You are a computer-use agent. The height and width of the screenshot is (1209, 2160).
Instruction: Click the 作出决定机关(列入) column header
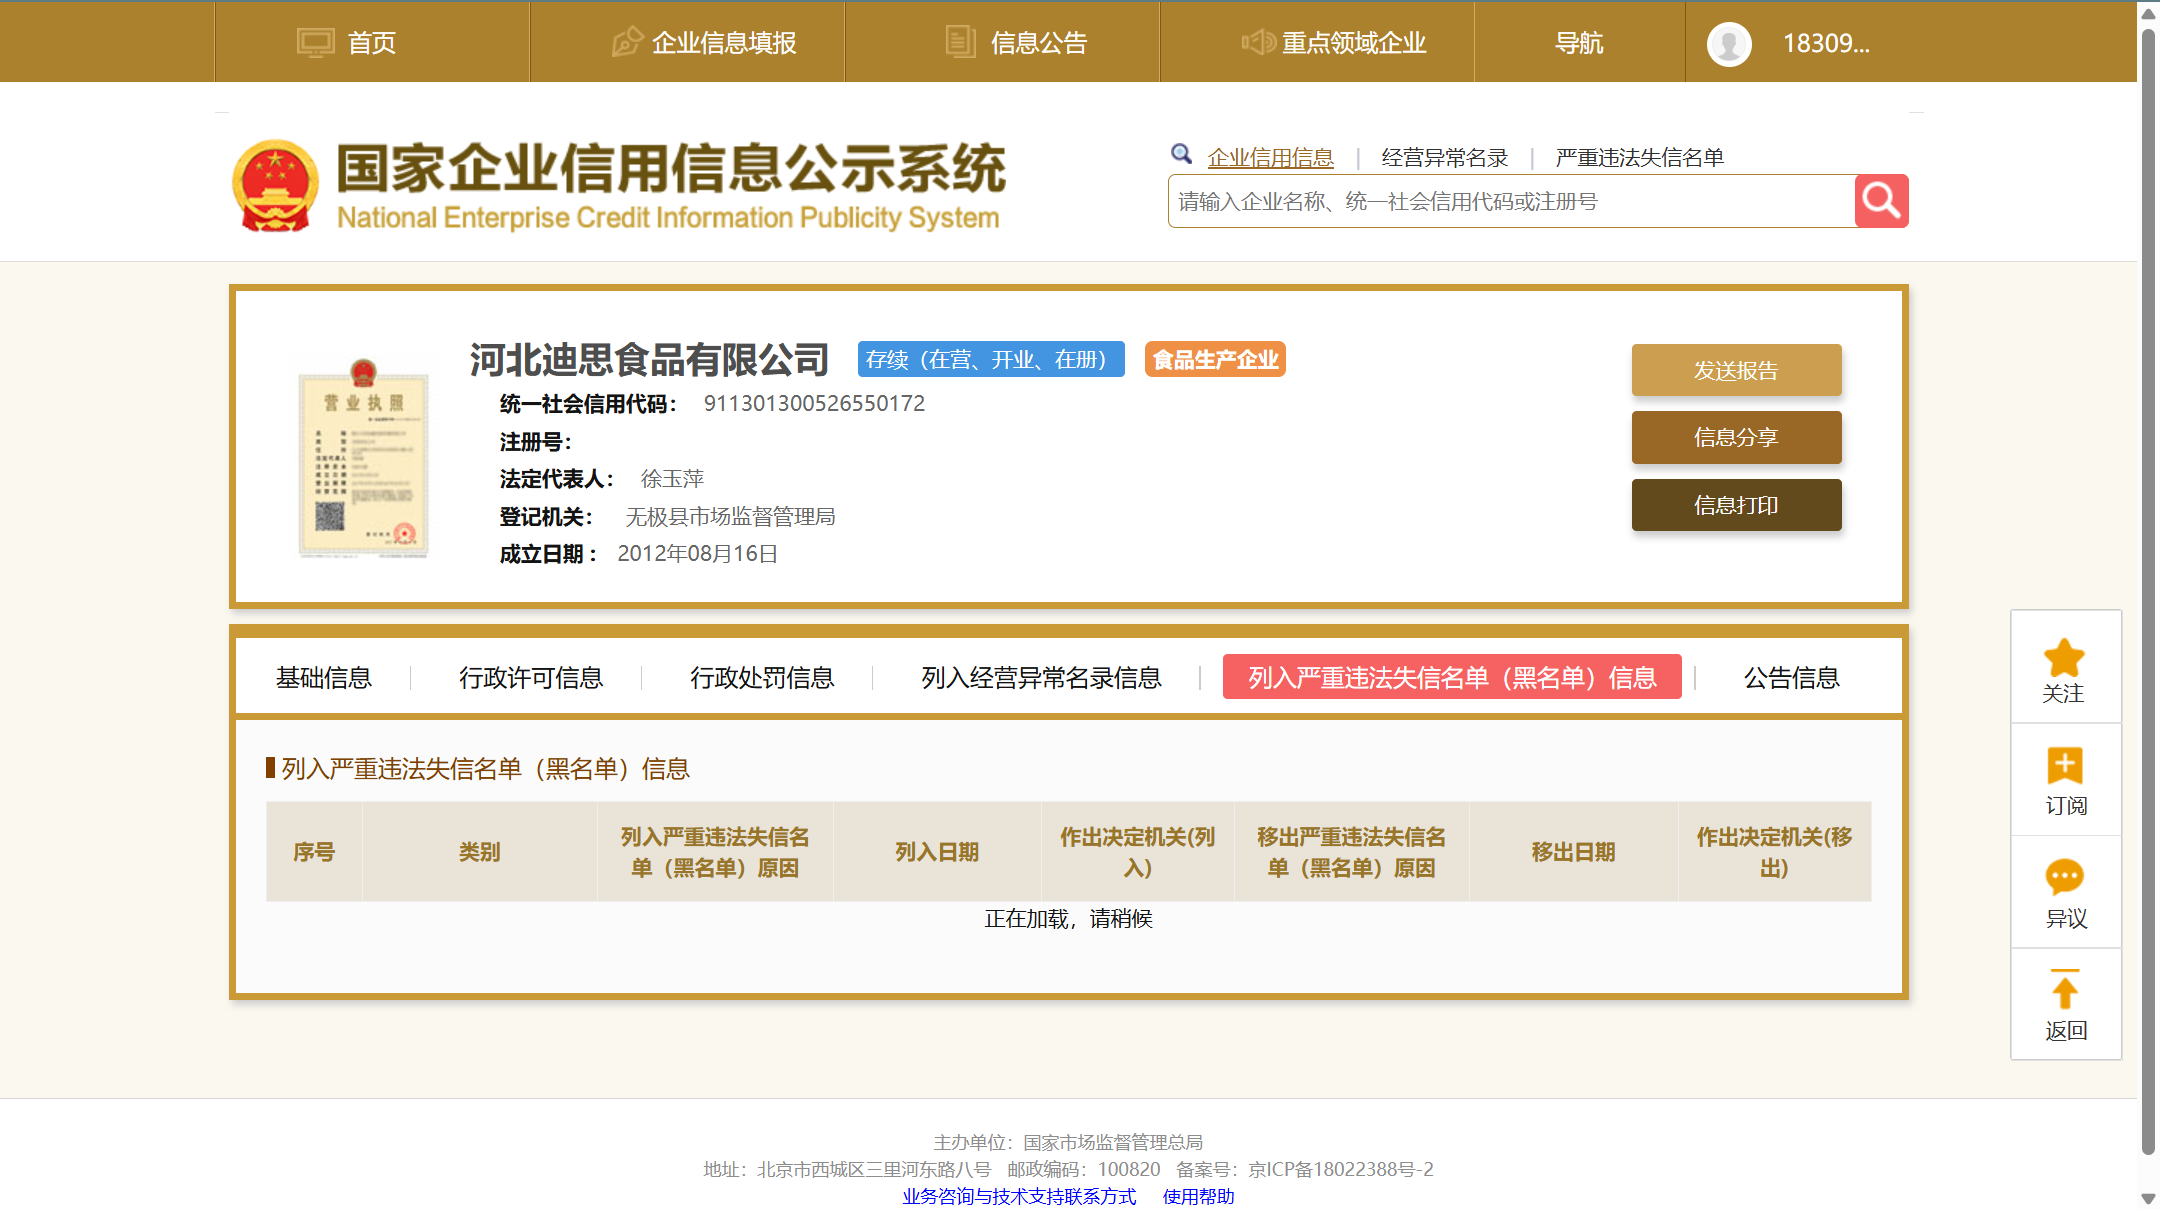click(x=1138, y=852)
